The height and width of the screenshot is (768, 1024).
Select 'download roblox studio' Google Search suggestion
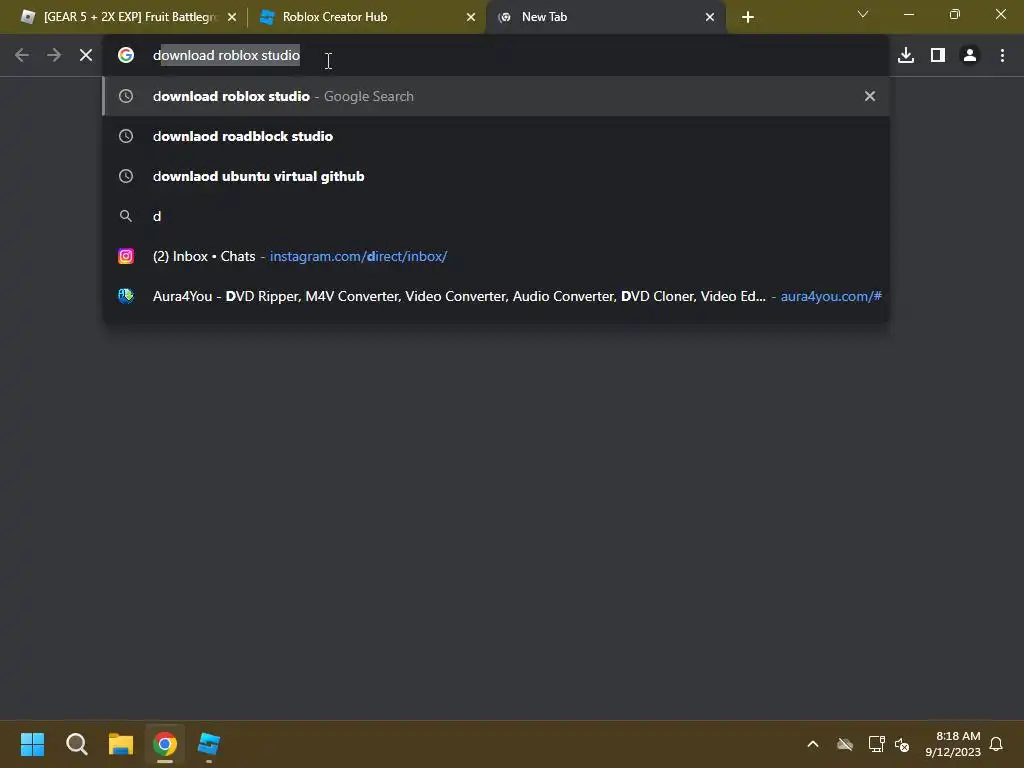coord(496,96)
